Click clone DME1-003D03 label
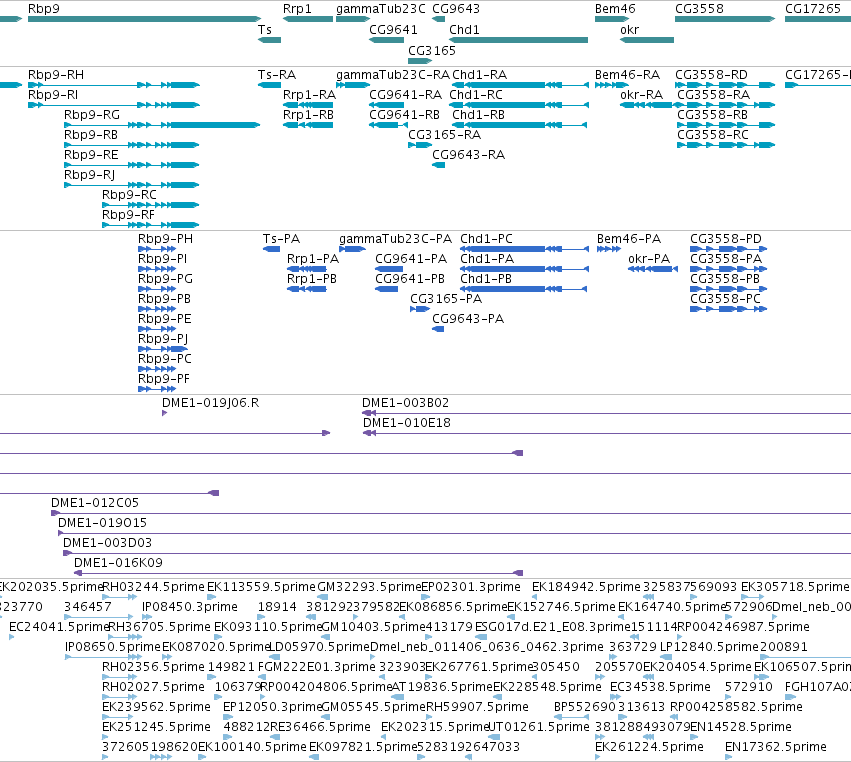The width and height of the screenshot is (851, 762). (107, 543)
